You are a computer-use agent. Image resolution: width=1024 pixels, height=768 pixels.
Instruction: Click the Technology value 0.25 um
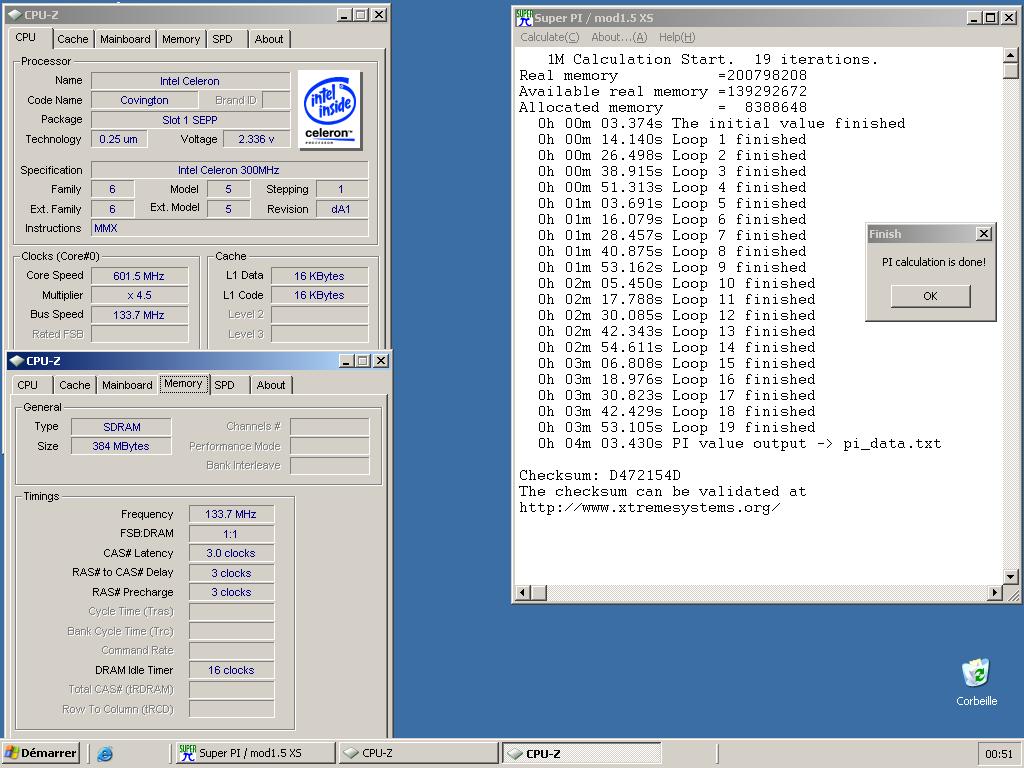pos(119,139)
